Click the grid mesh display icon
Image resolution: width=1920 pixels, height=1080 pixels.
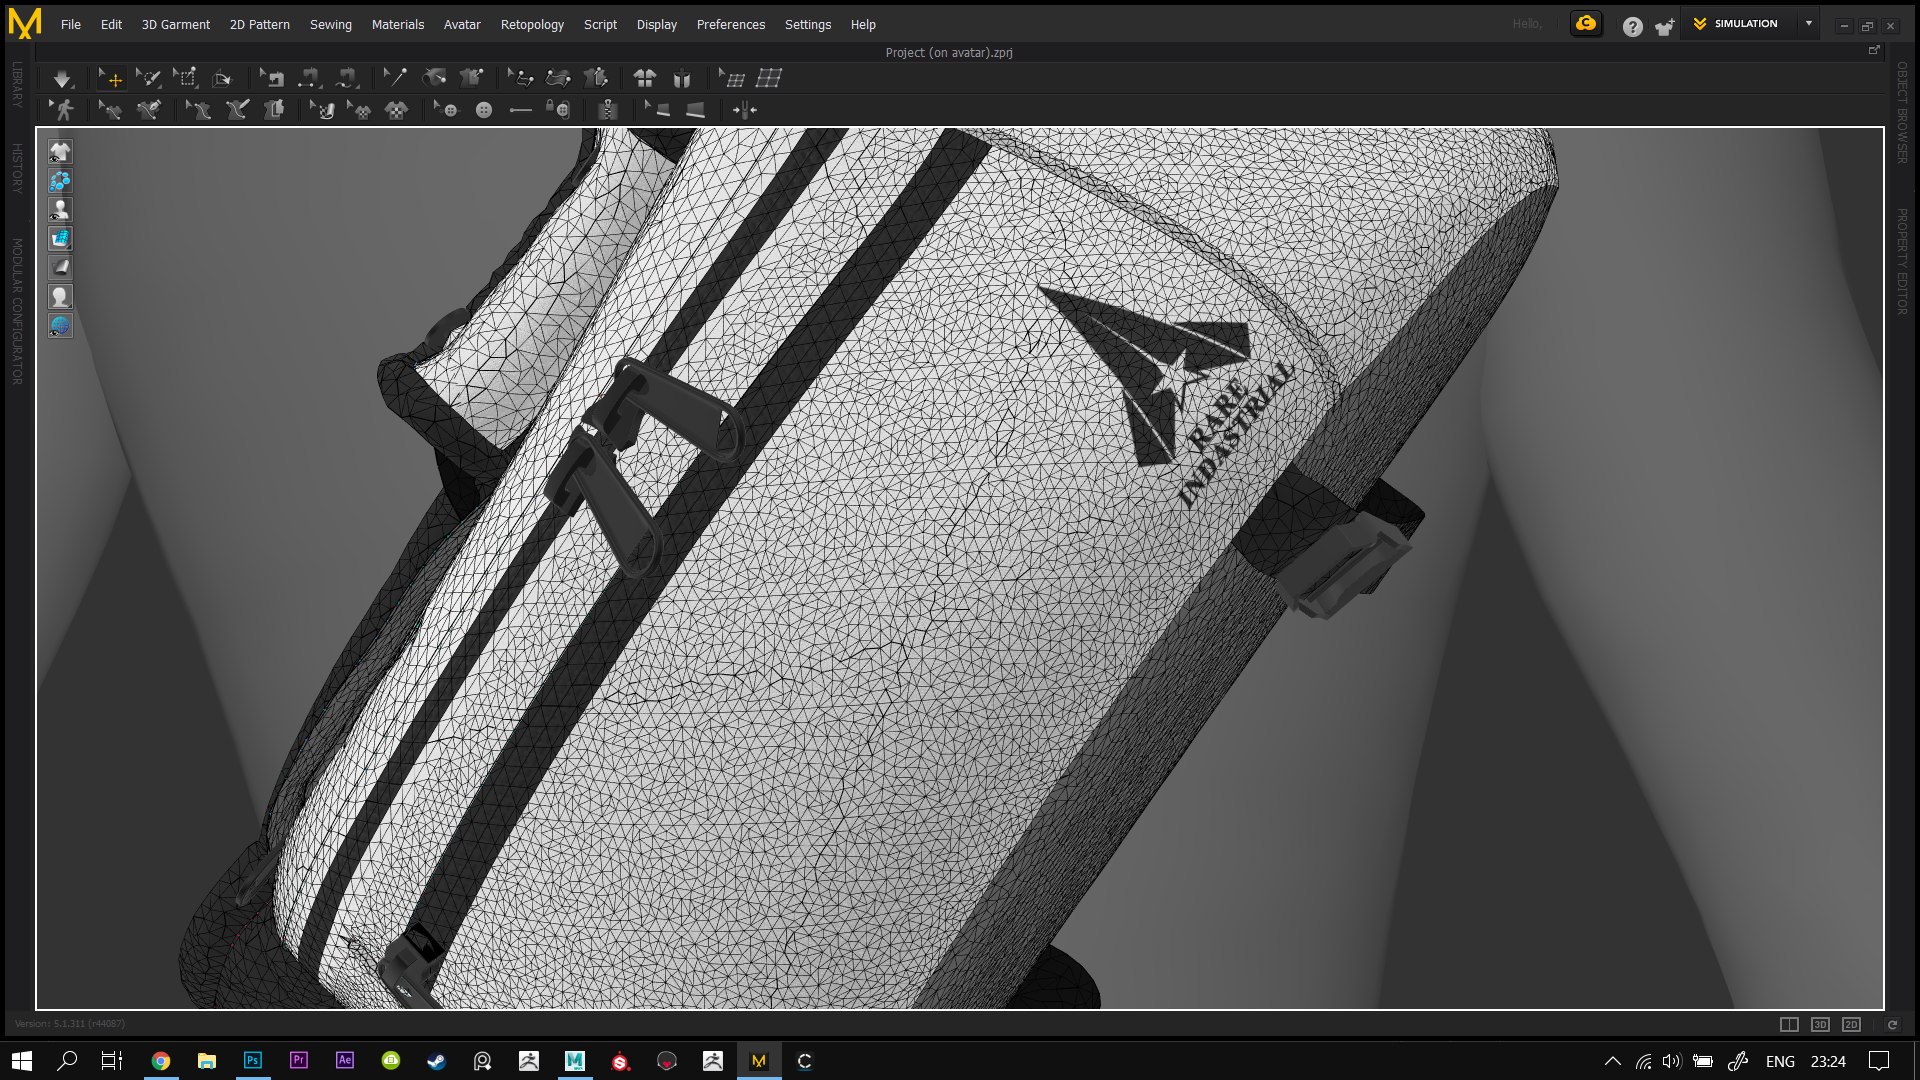tap(769, 78)
